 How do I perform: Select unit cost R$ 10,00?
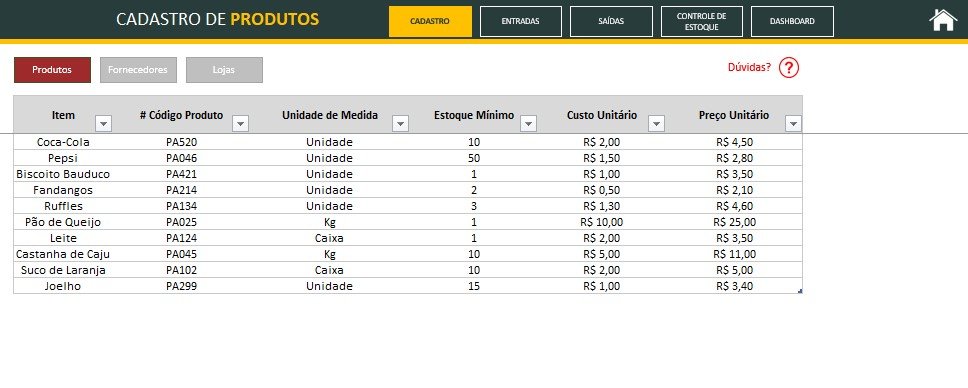(x=602, y=222)
